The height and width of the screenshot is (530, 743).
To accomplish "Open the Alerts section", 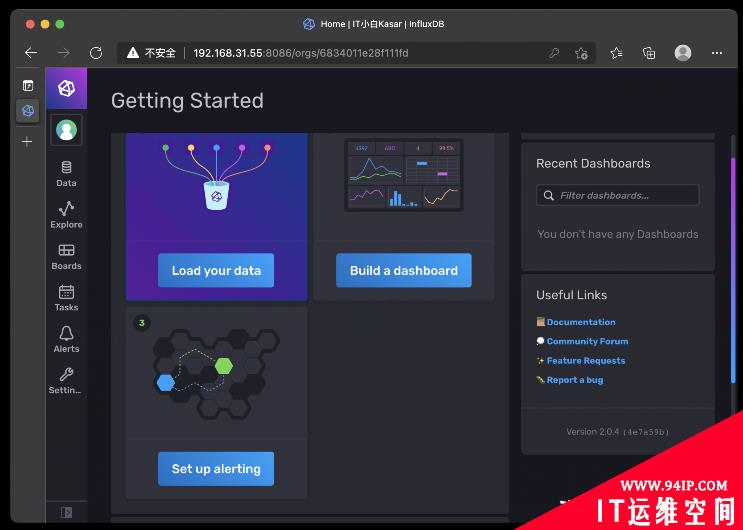I will pyautogui.click(x=66, y=339).
